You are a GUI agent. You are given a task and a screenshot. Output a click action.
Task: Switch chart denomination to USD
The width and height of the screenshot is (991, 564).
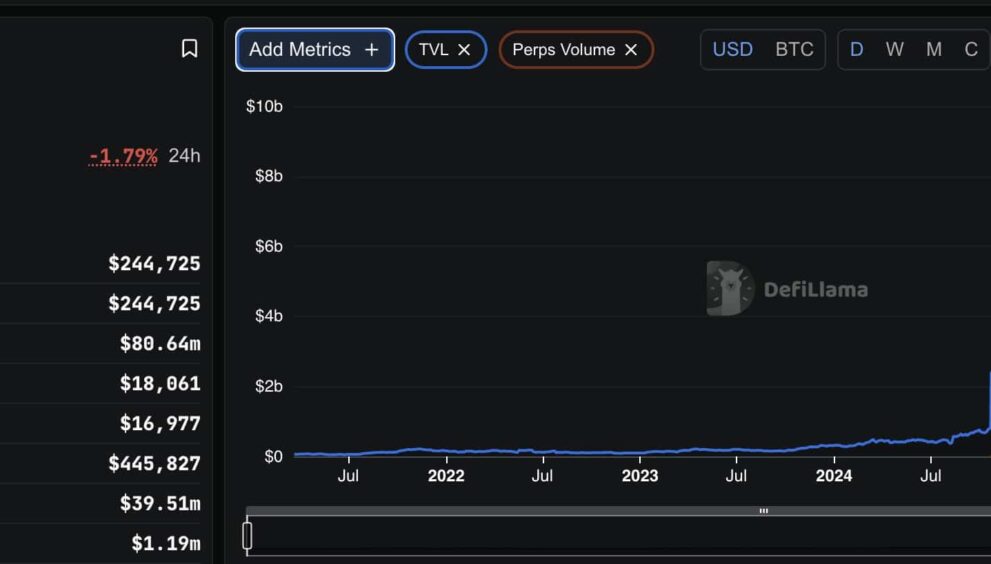(732, 50)
